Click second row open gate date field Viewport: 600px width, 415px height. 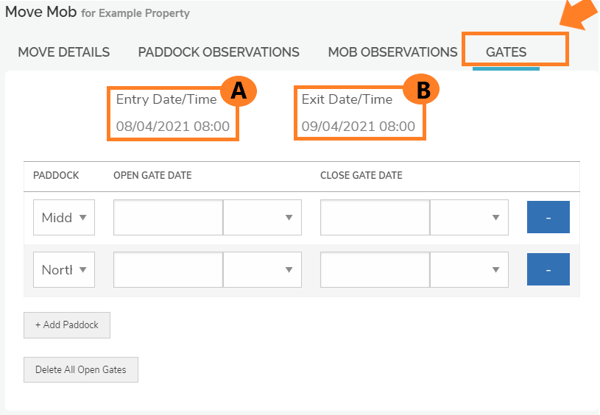point(168,269)
